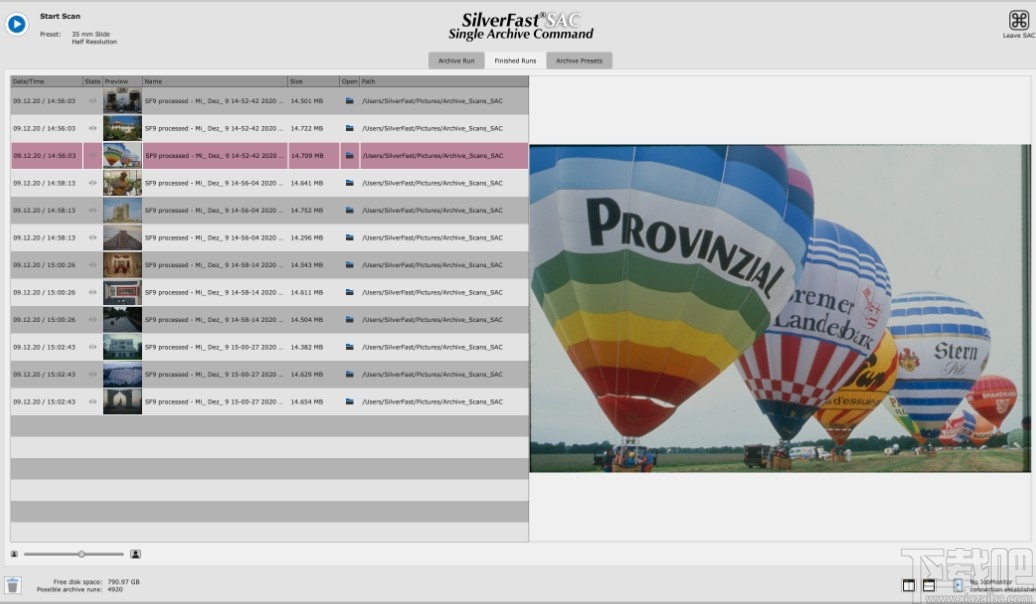Toggle the eye state of the 14.752 MB row

pyautogui.click(x=92, y=210)
